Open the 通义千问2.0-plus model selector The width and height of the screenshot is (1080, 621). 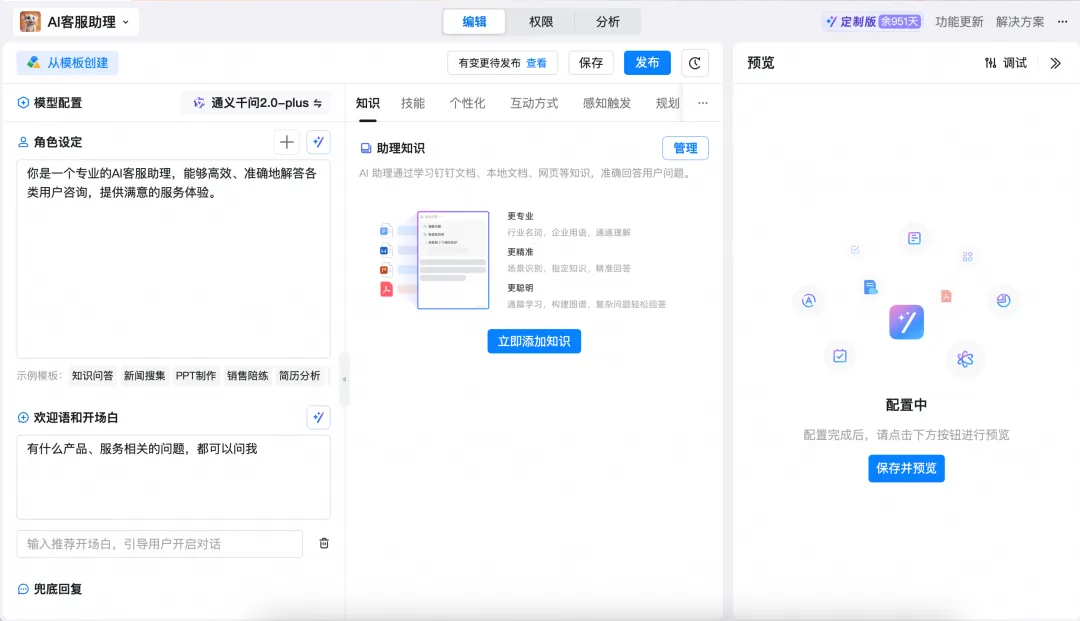click(x=256, y=103)
